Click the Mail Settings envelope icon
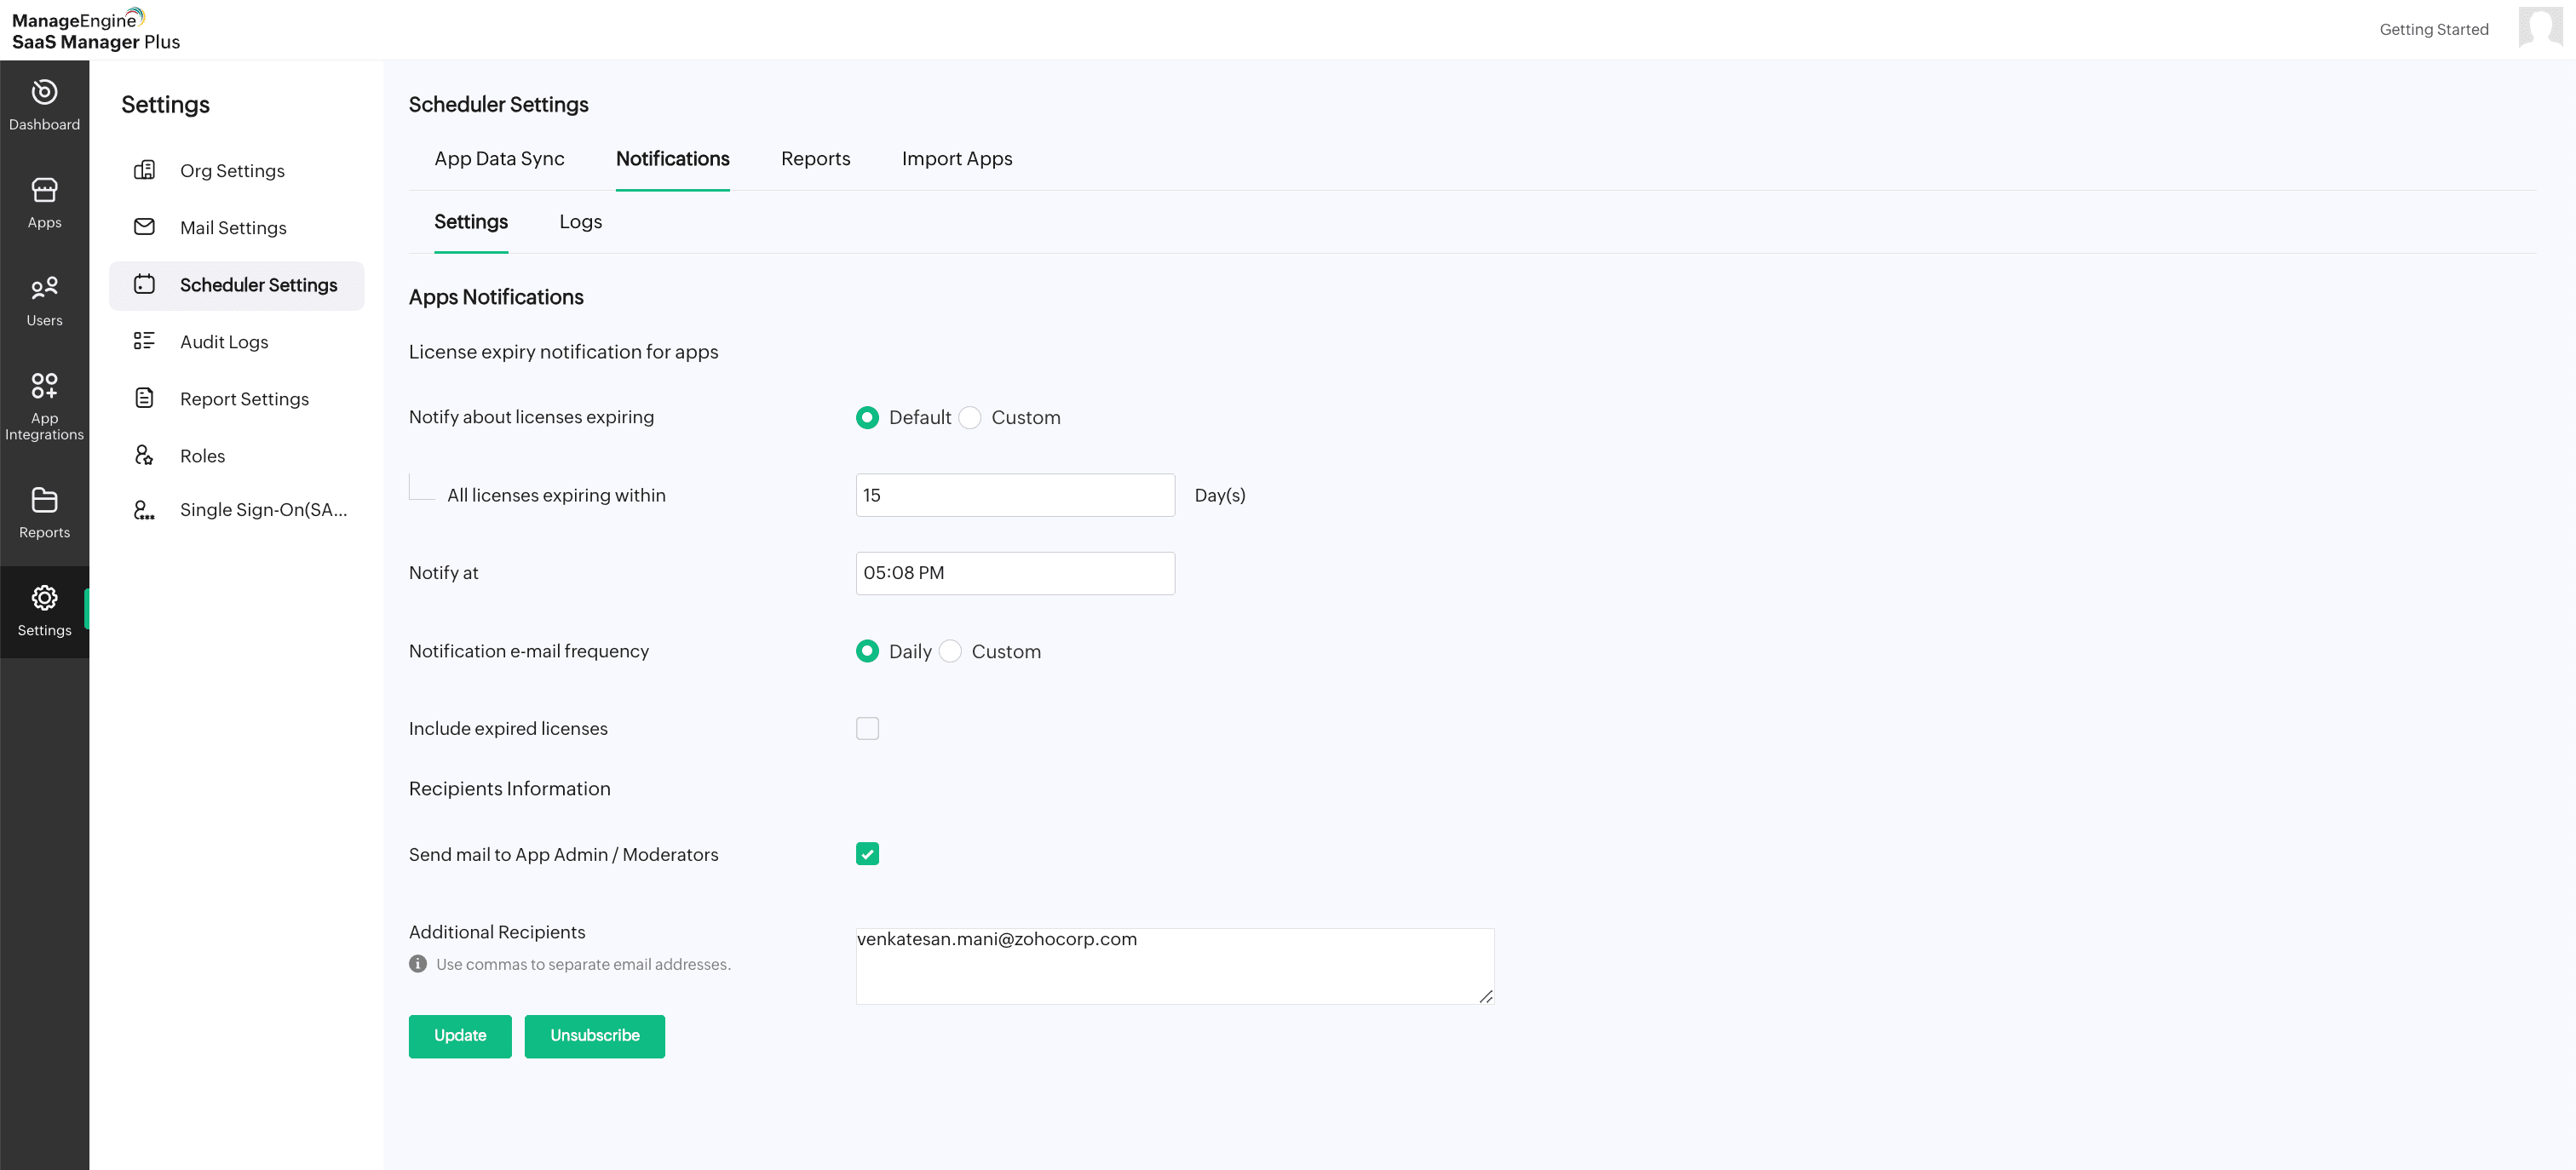This screenshot has width=2576, height=1170. (x=144, y=227)
